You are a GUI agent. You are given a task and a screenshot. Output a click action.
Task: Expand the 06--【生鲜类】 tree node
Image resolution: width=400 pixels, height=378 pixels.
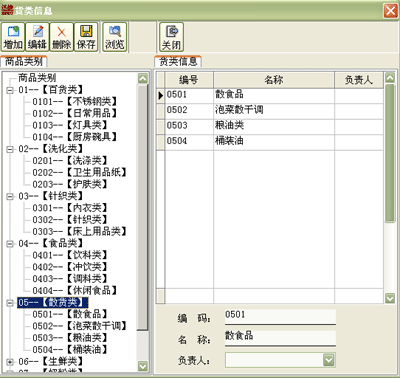10,362
